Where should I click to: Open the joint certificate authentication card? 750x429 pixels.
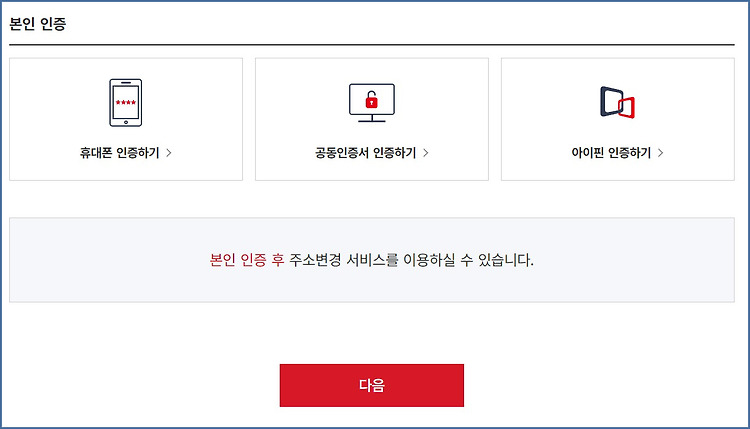[x=372, y=119]
